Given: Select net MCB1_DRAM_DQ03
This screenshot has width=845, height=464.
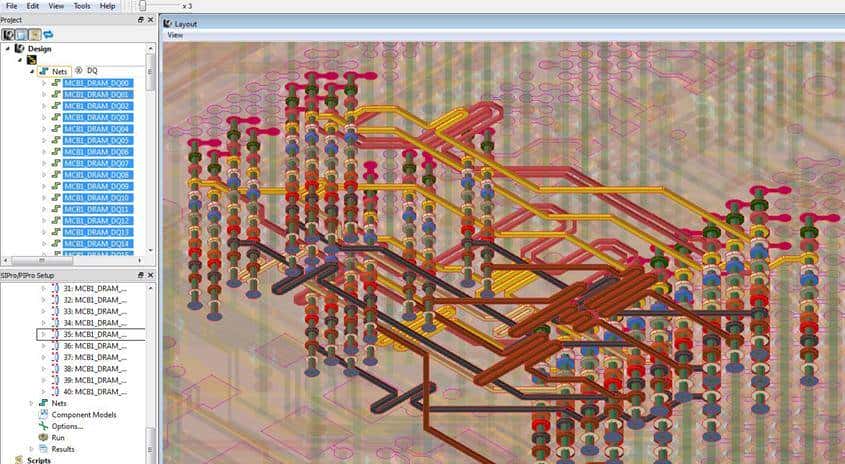Looking at the screenshot, I should (x=98, y=117).
